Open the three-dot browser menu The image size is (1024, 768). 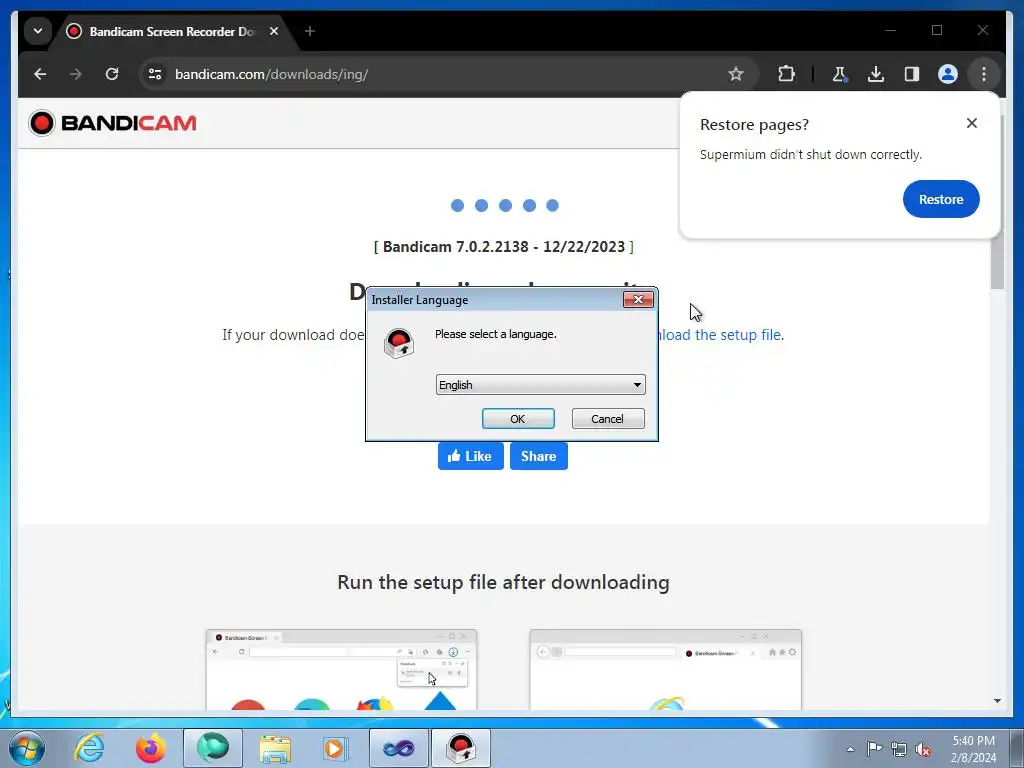pyautogui.click(x=984, y=74)
